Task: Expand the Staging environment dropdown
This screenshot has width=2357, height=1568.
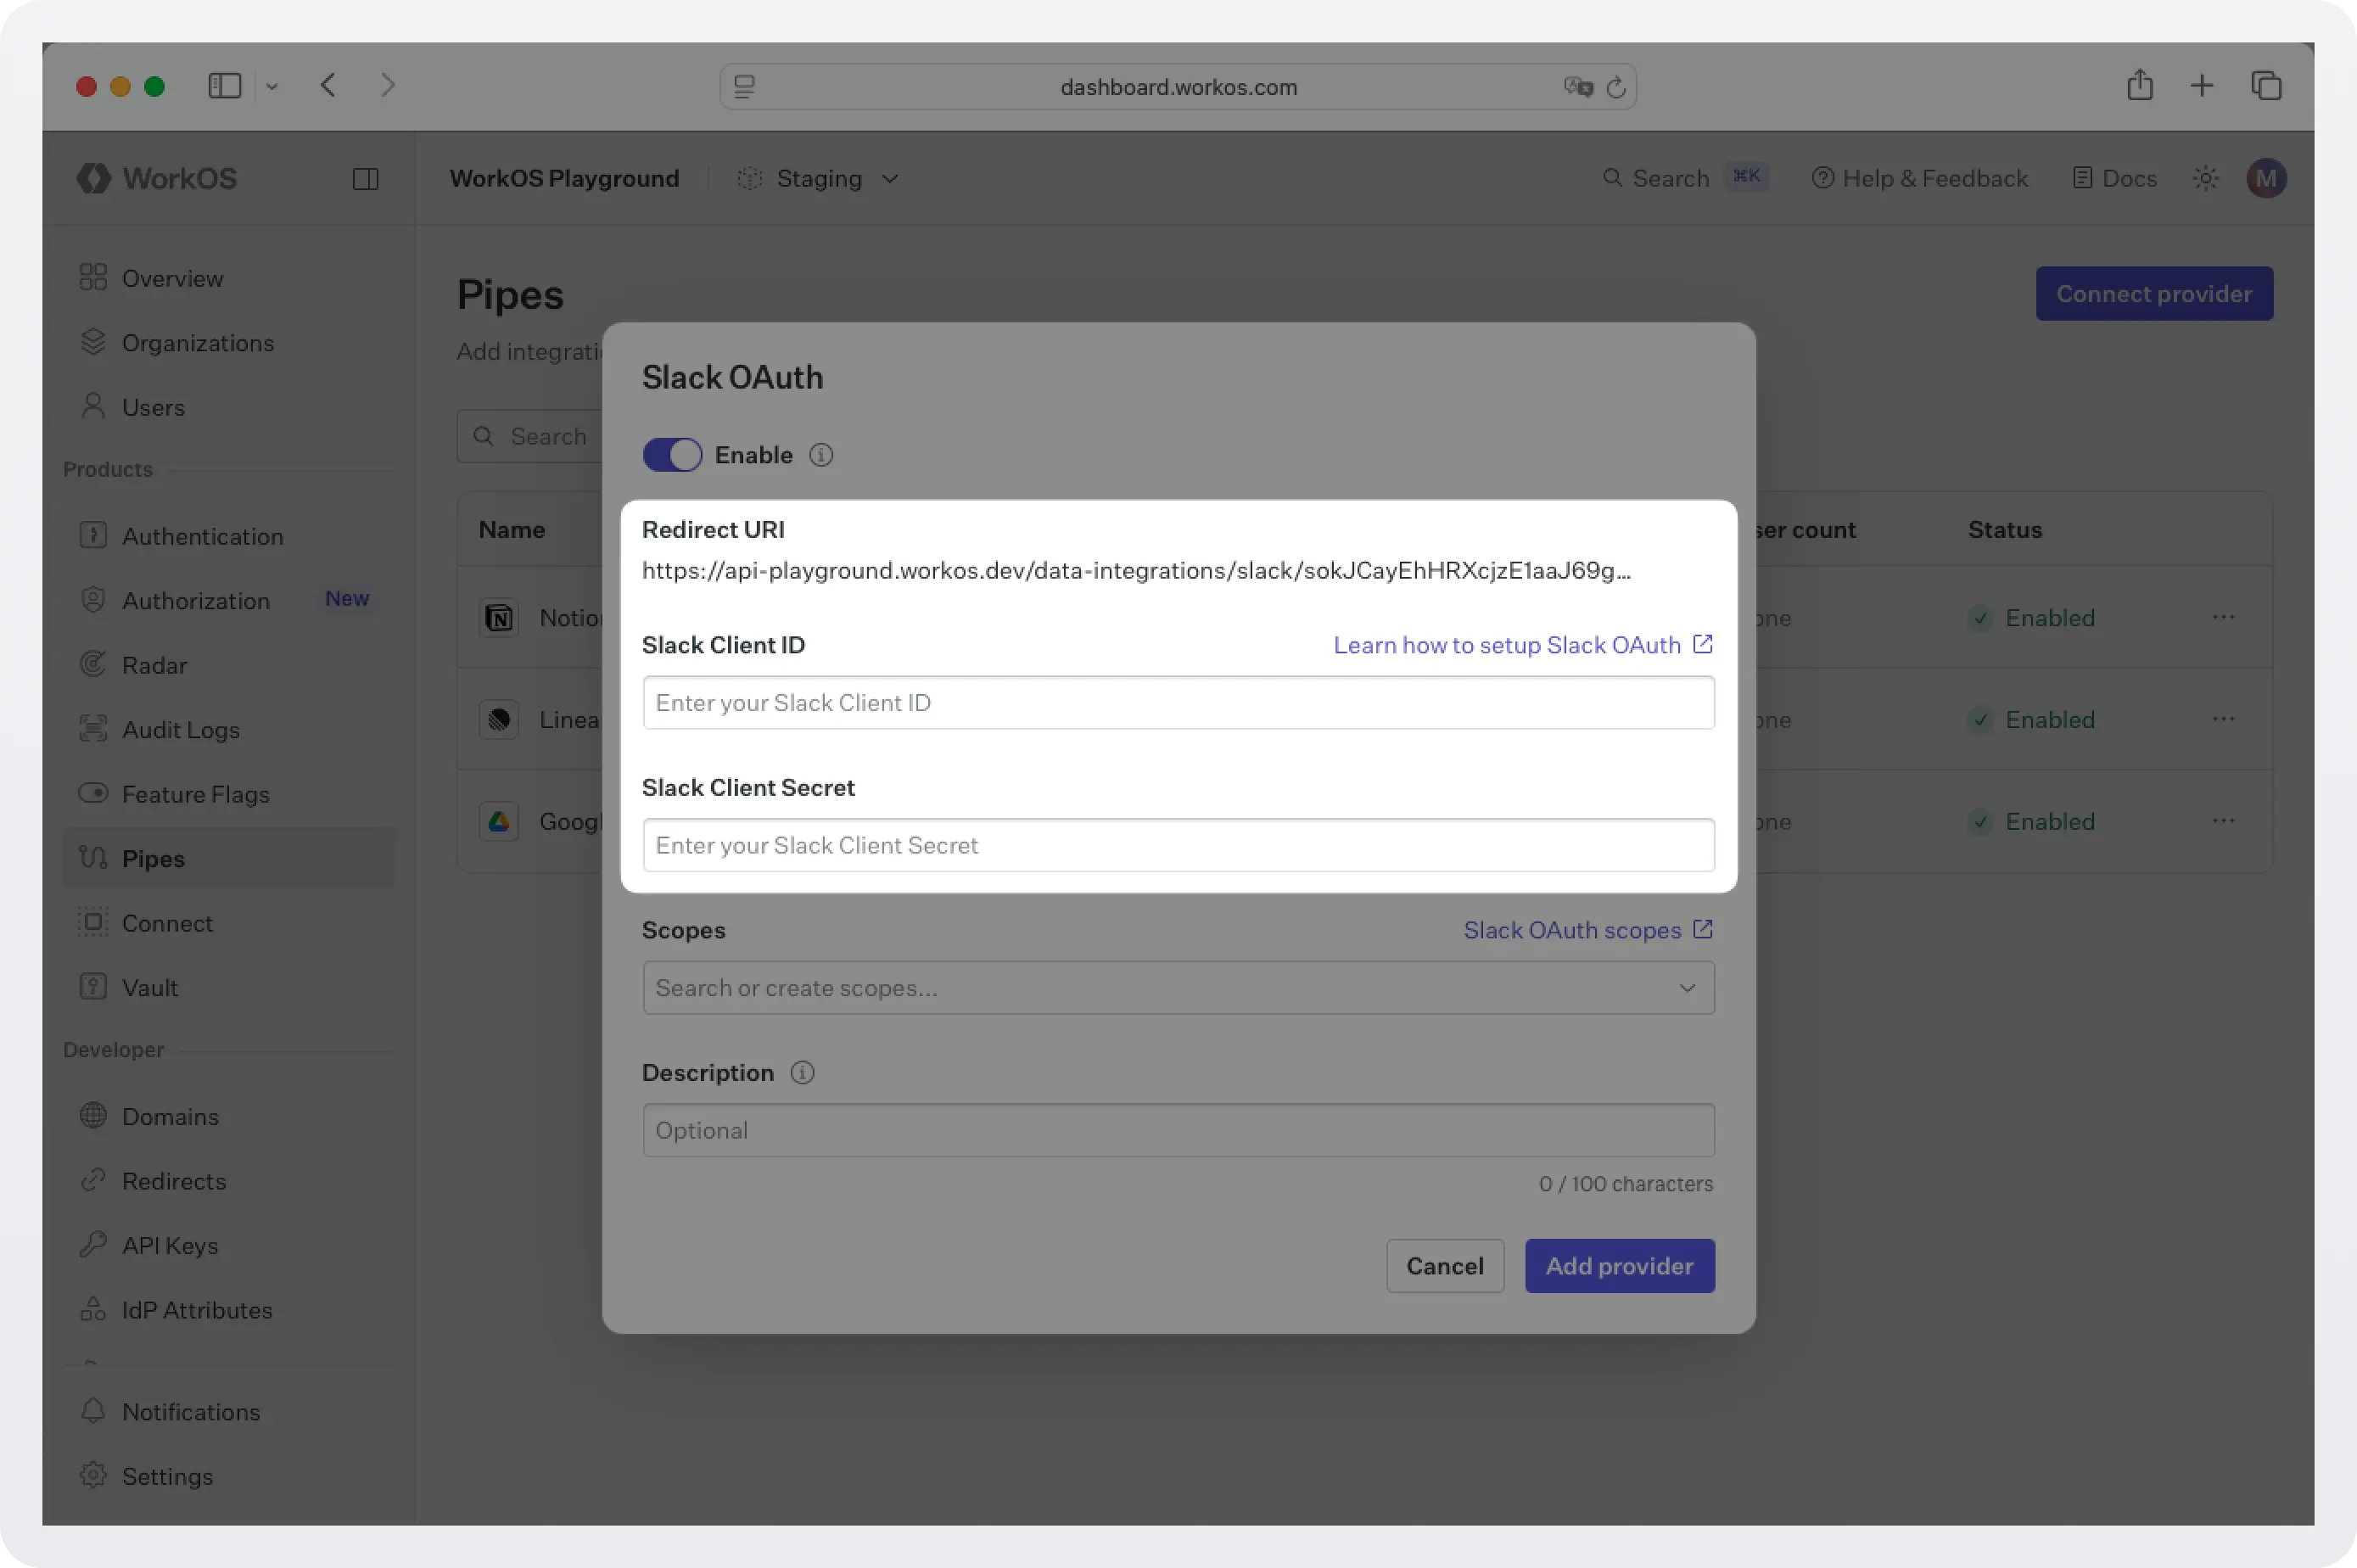Action: (x=889, y=179)
